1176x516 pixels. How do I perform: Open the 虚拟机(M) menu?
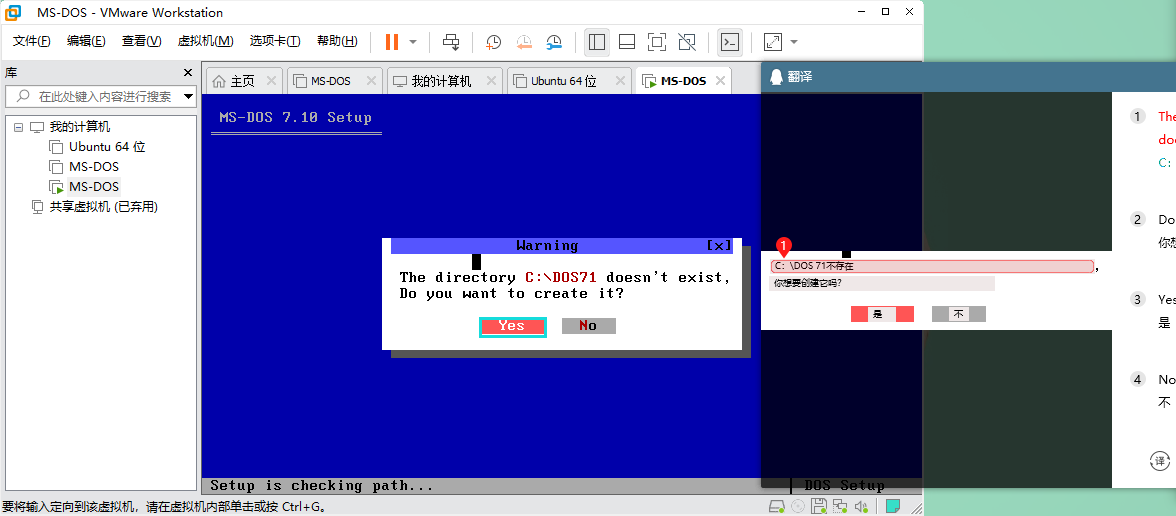206,41
